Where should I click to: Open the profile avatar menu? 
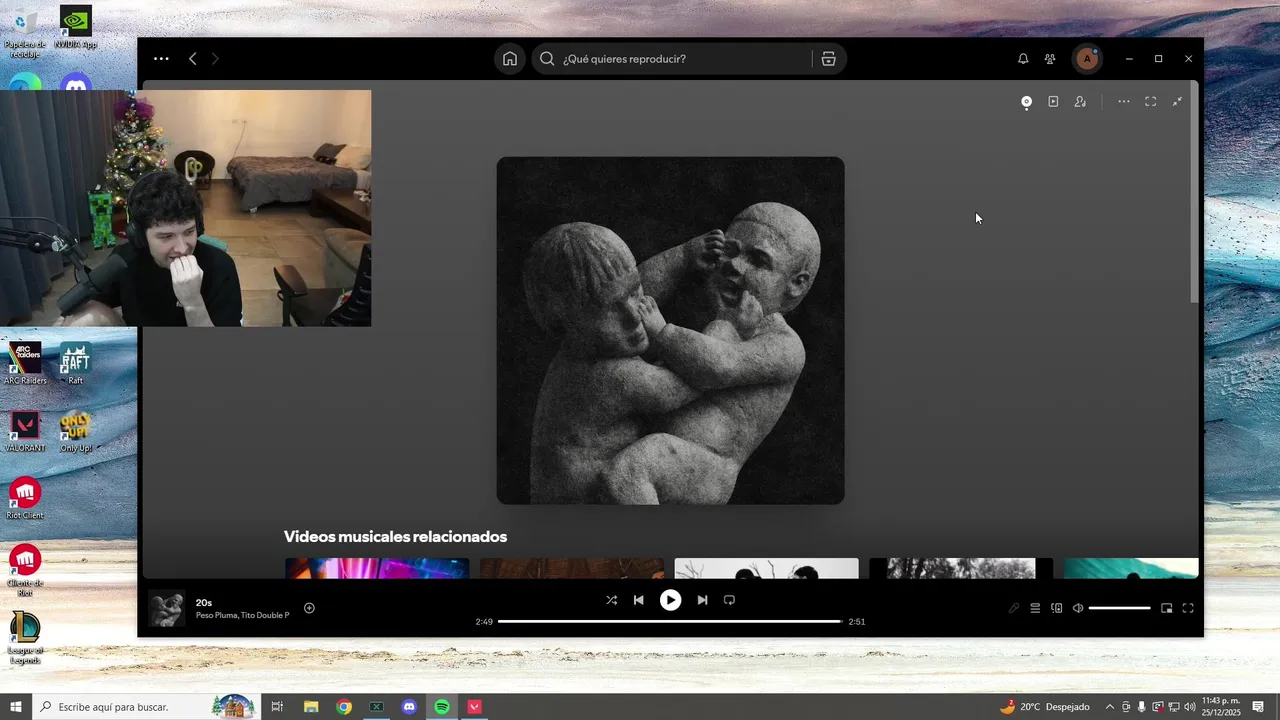click(x=1087, y=59)
